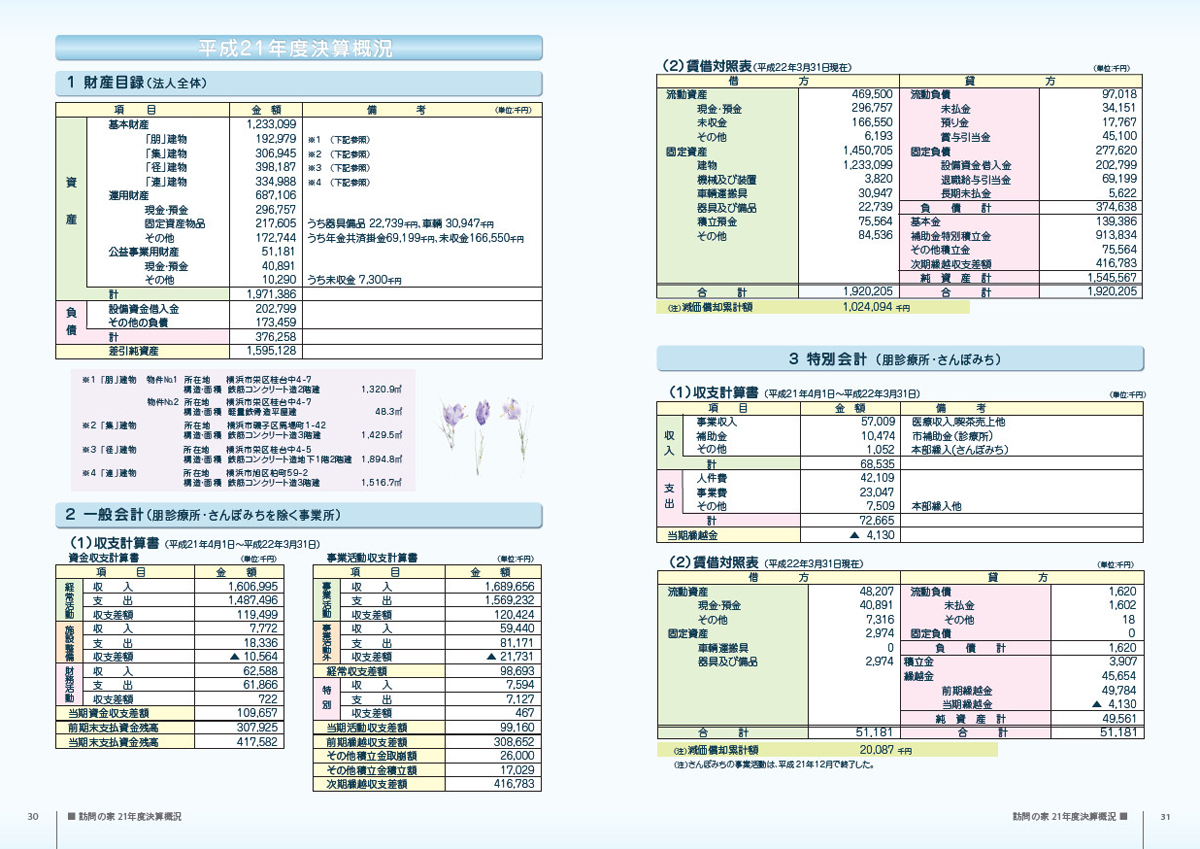Select the subheading 事業活動収支計算書
The image size is (1200, 849).
tap(372, 557)
